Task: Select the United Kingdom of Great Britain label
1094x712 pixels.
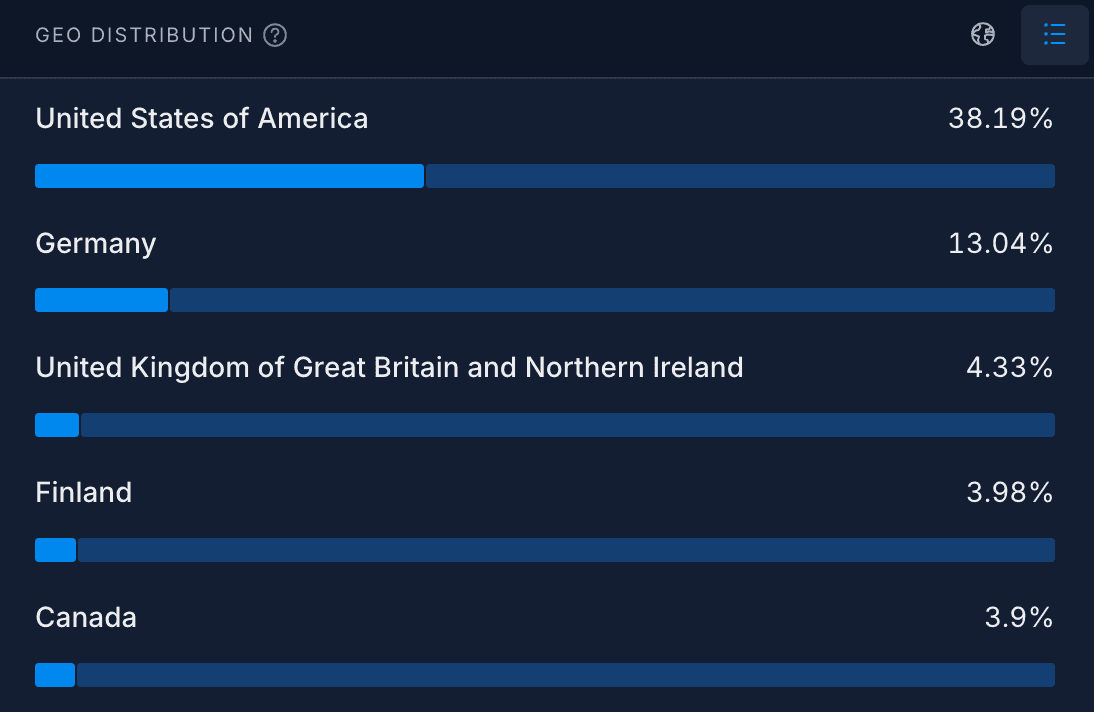Action: point(389,368)
